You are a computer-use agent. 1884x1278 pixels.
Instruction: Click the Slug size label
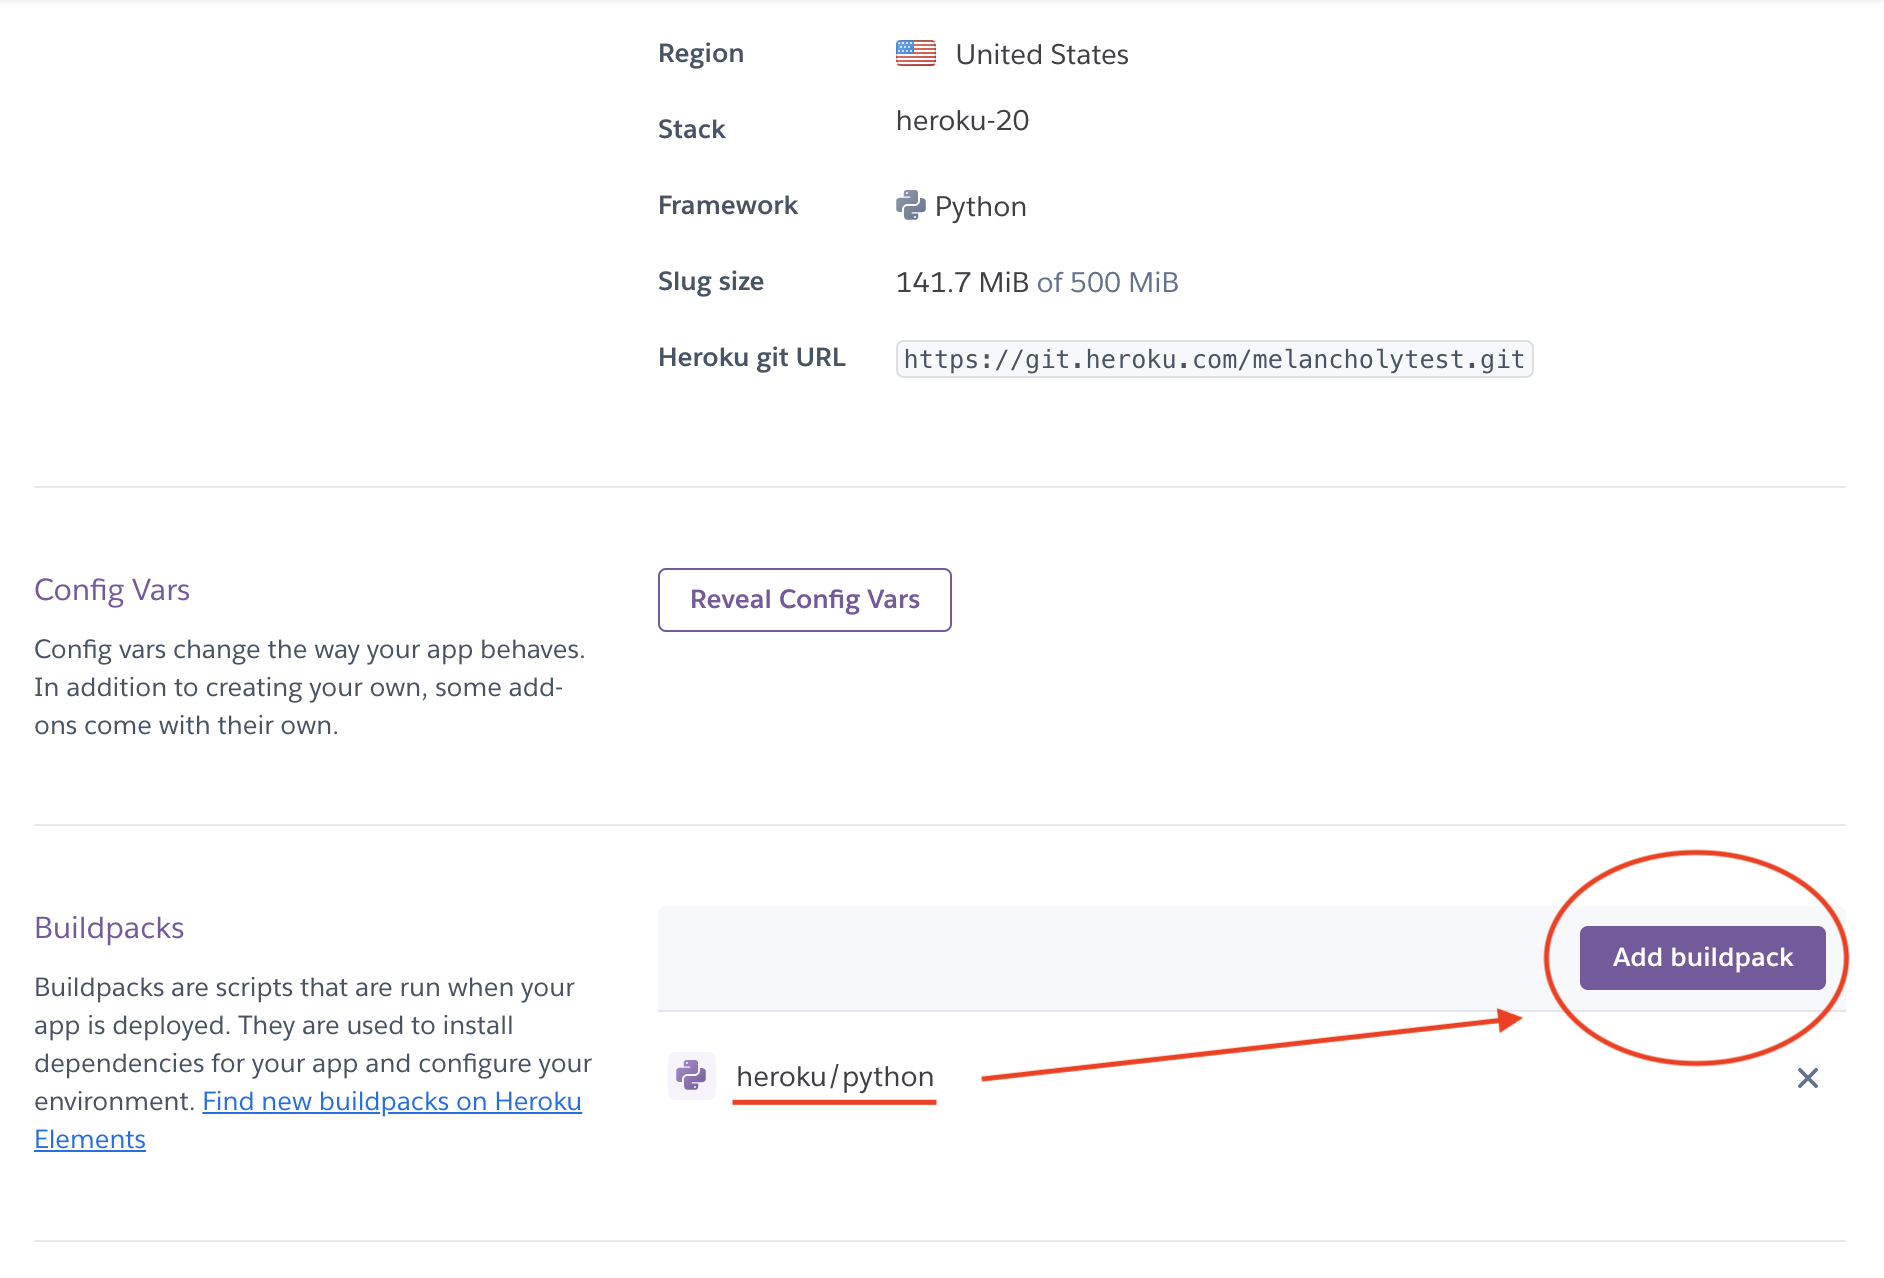pyautogui.click(x=711, y=282)
